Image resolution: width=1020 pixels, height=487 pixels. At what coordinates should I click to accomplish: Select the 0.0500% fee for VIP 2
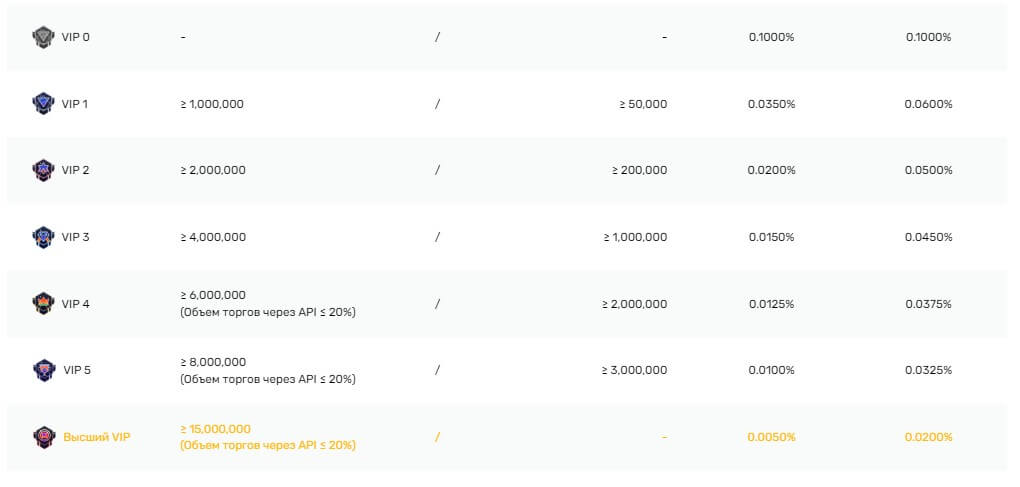[x=928, y=170]
